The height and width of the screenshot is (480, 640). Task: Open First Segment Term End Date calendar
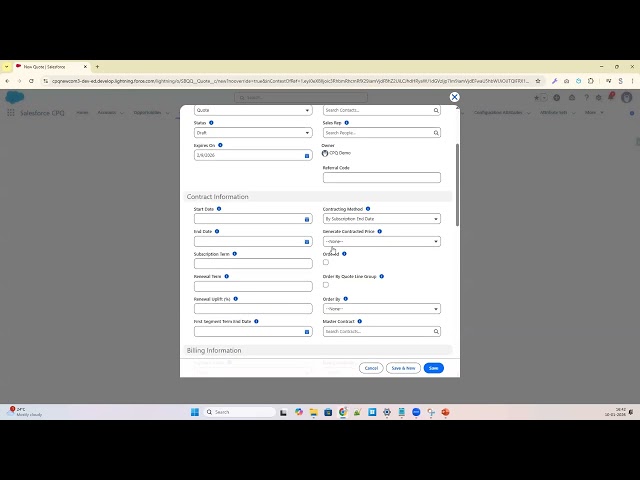click(307, 332)
